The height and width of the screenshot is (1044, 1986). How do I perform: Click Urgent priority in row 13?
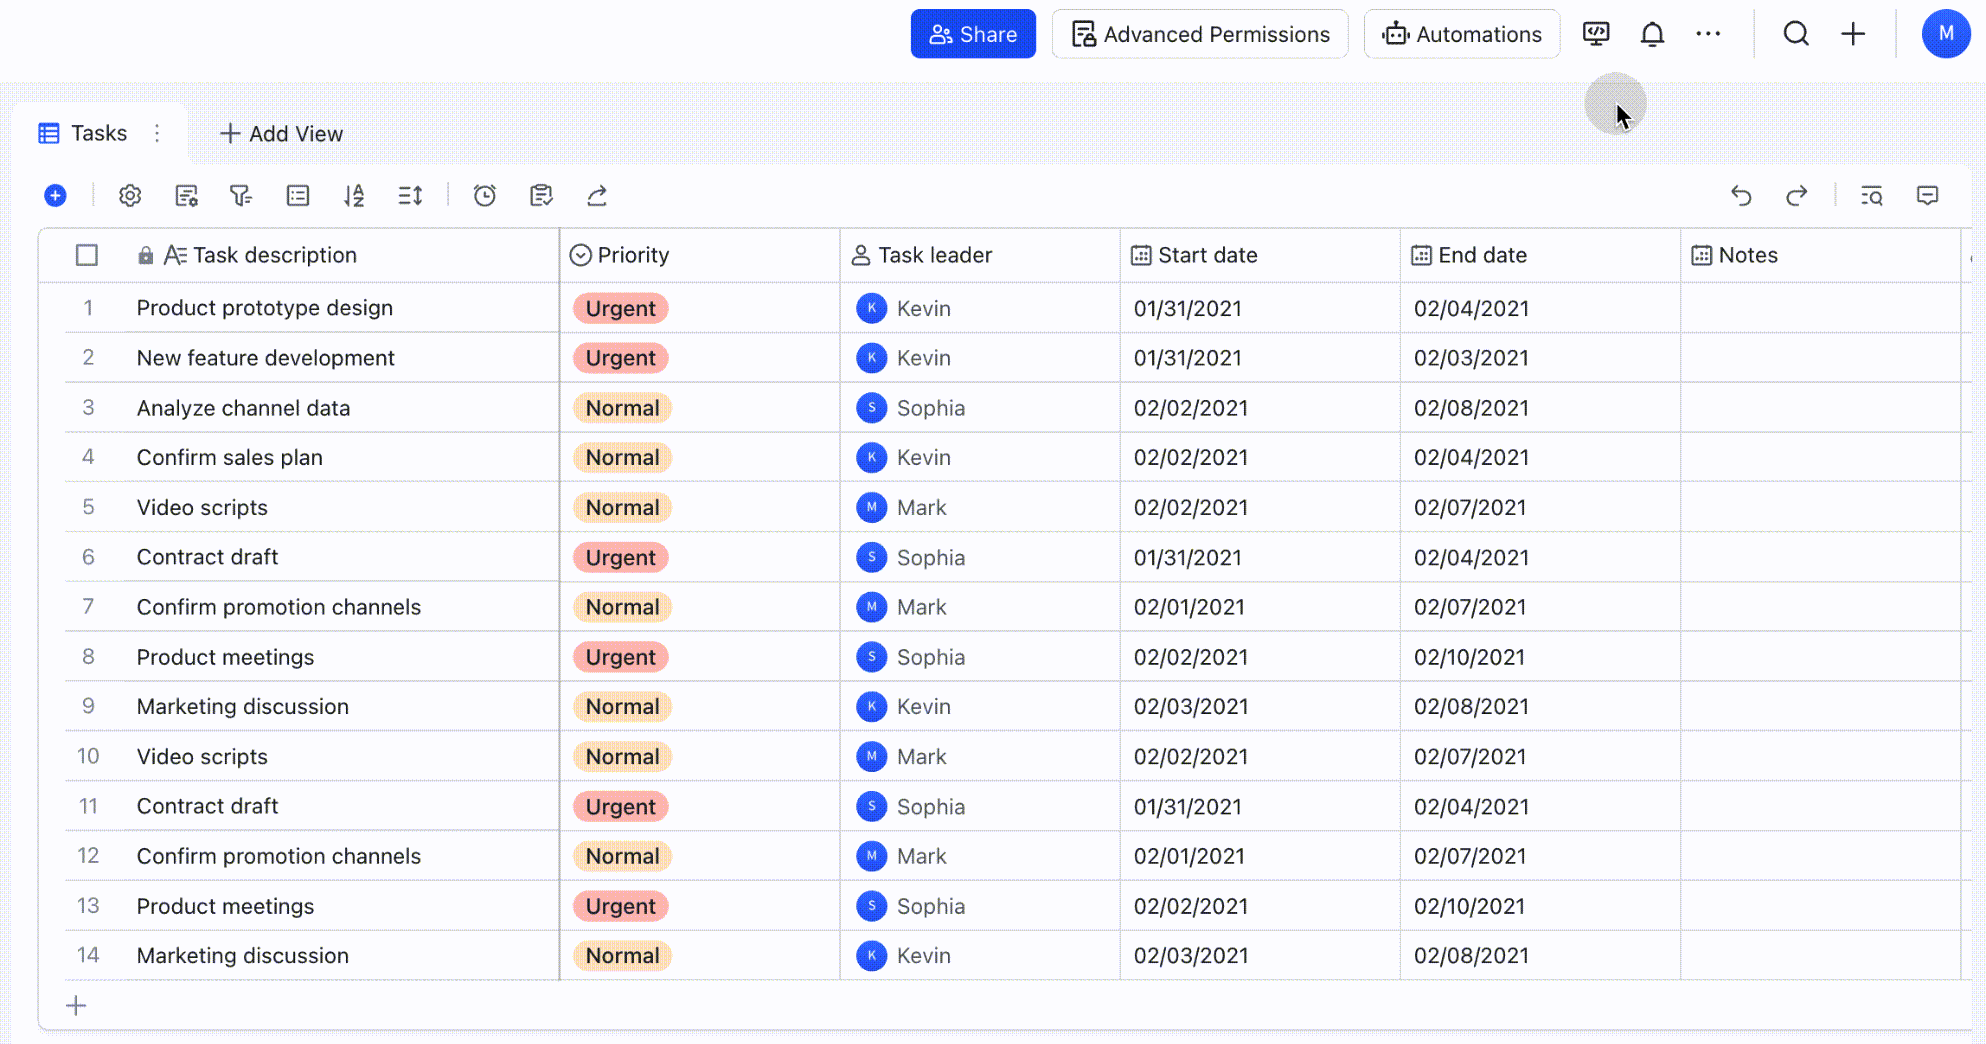pos(621,906)
